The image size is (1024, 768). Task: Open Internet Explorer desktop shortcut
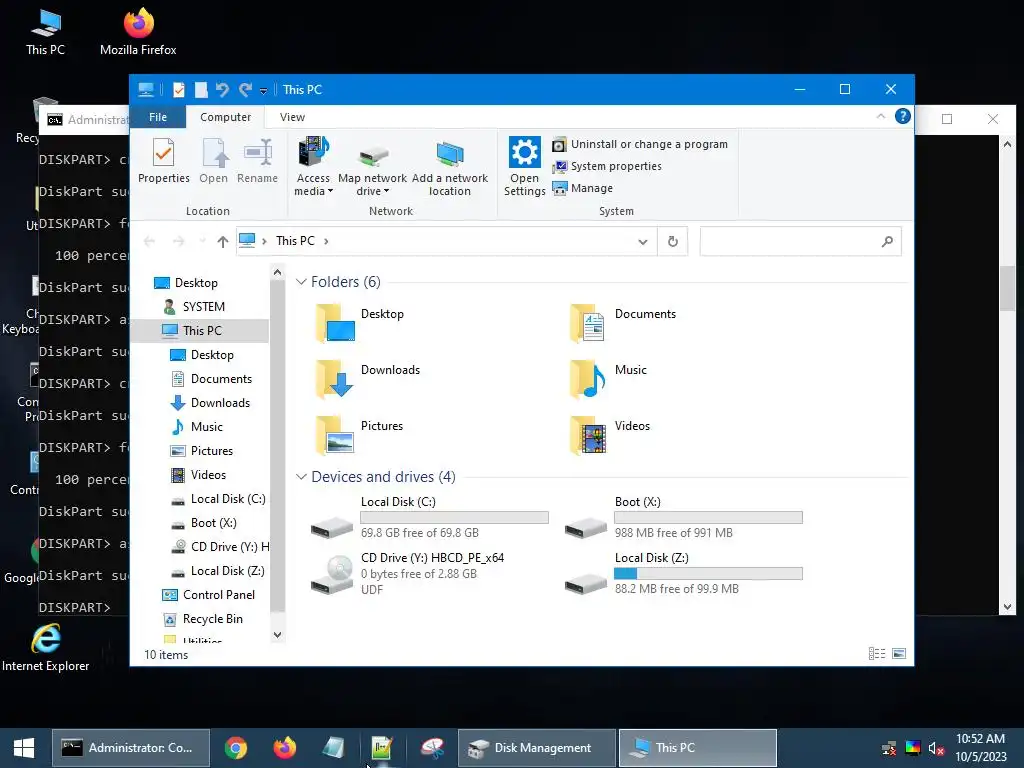click(x=46, y=647)
